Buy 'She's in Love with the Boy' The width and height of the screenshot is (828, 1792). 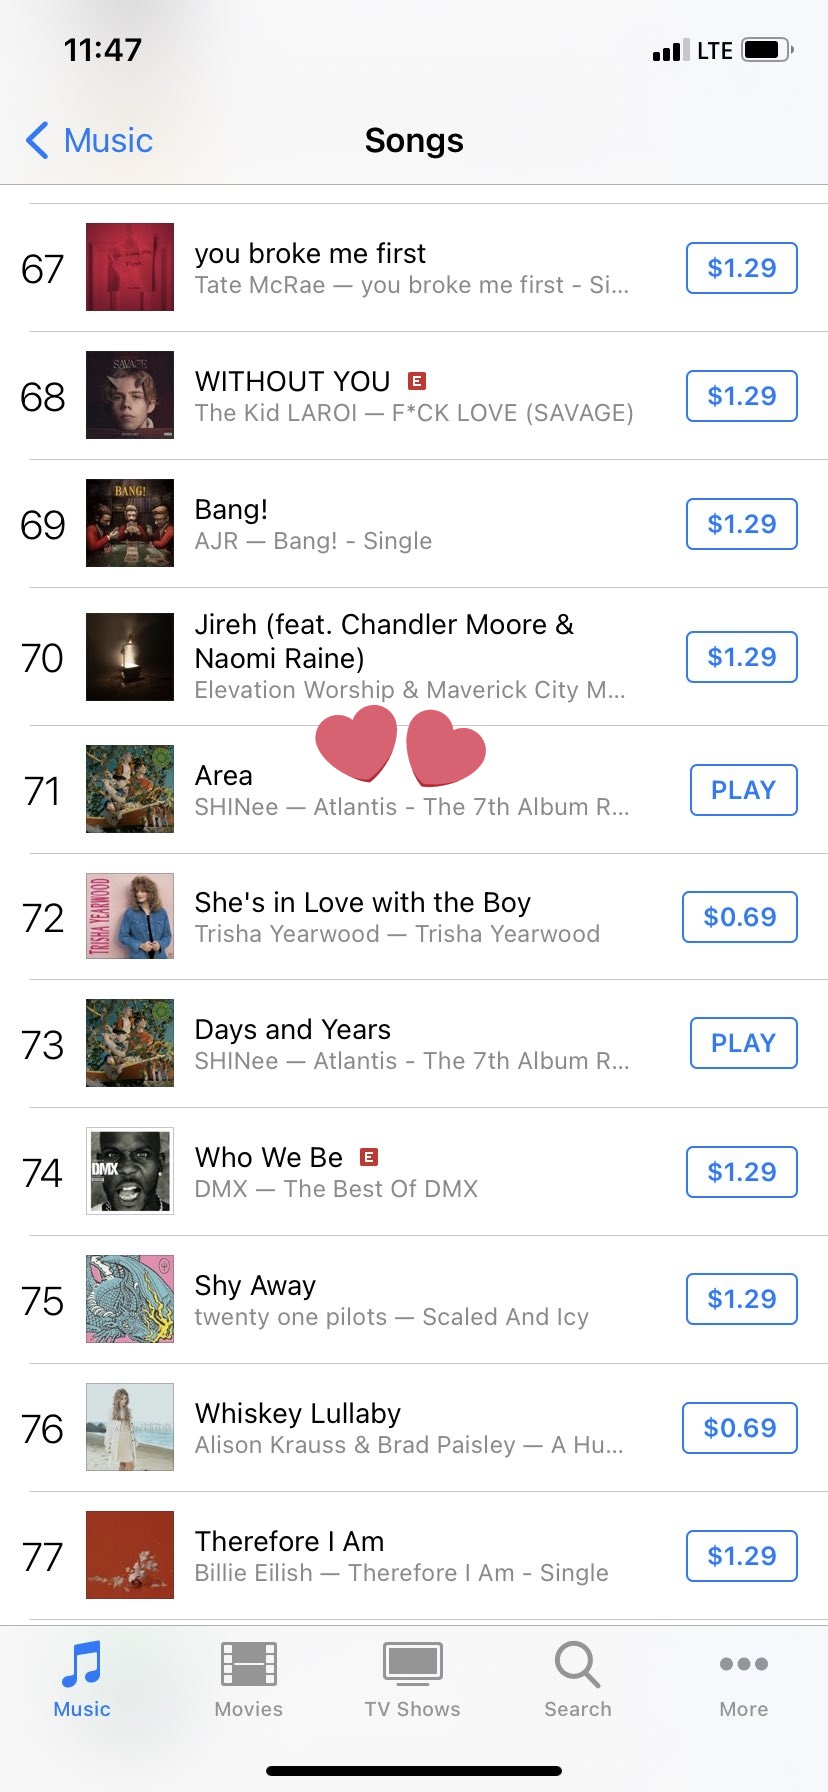[739, 917]
